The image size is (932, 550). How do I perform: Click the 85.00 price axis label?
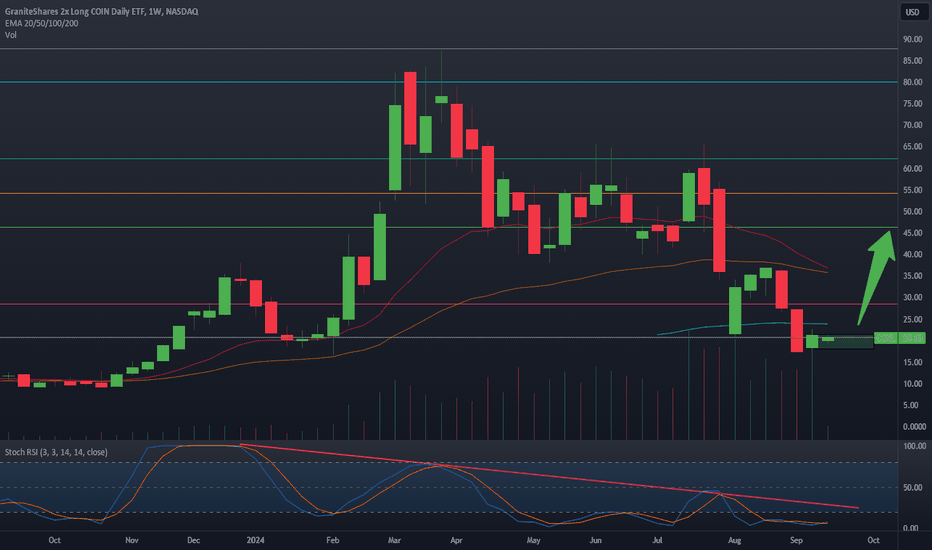pos(912,61)
